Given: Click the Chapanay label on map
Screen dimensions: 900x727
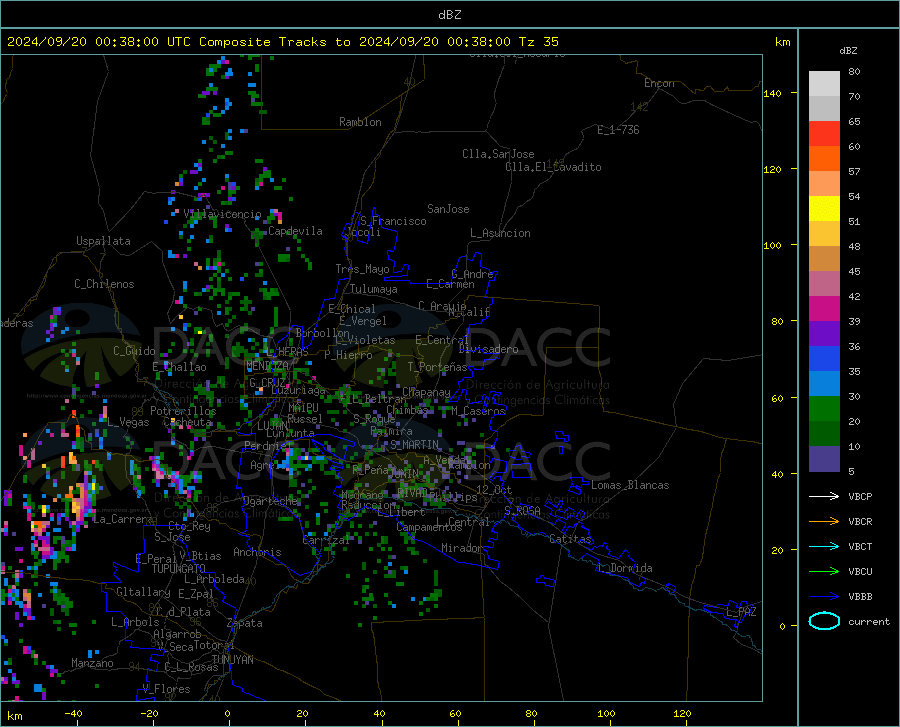Looking at the screenshot, I should point(426,392).
